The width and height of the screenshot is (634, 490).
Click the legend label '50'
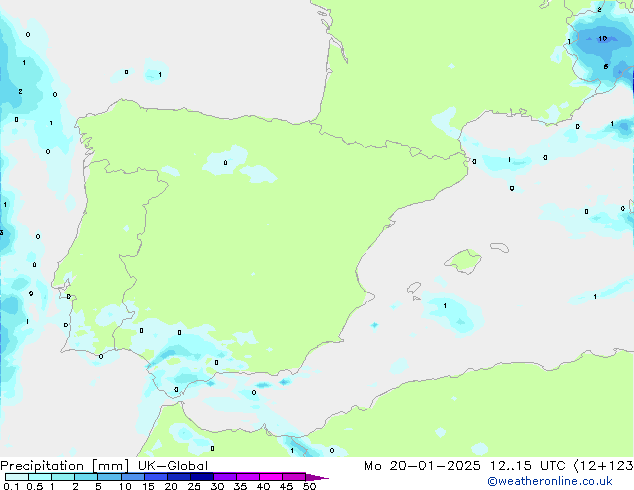(309, 486)
